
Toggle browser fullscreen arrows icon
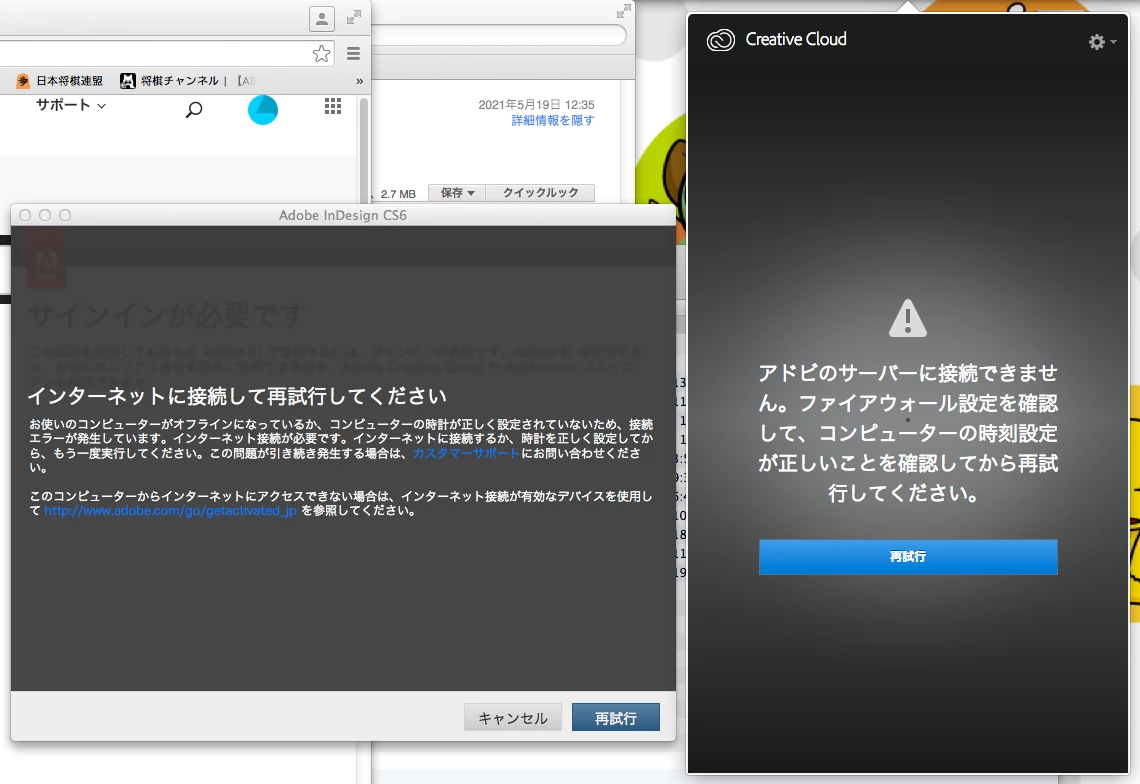pos(354,17)
